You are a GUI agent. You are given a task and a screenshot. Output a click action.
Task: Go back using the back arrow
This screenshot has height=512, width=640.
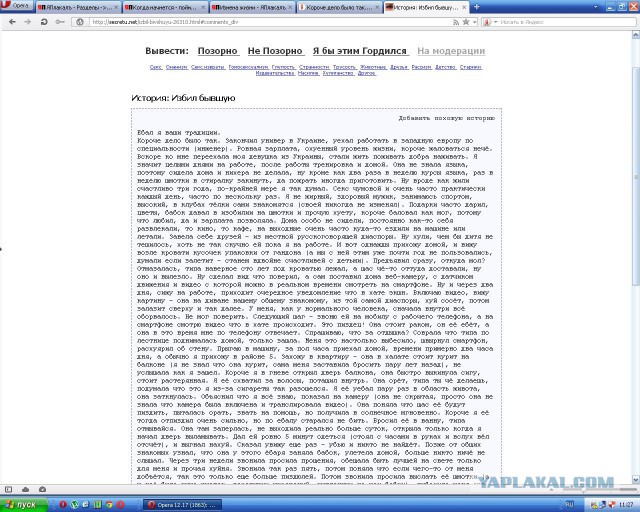tap(12, 22)
